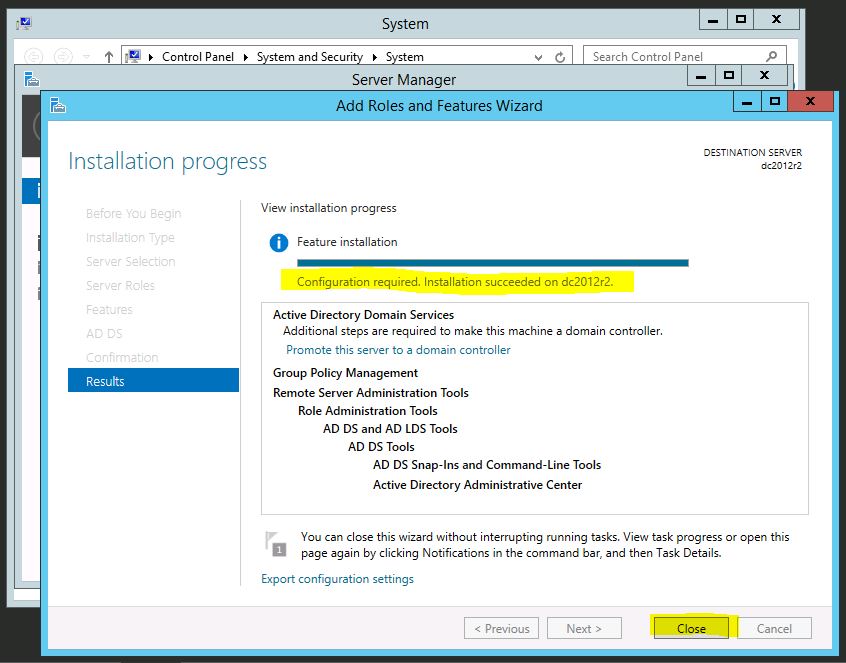Select Server Roles wizard step
The height and width of the screenshot is (663, 846).
pyautogui.click(x=120, y=285)
